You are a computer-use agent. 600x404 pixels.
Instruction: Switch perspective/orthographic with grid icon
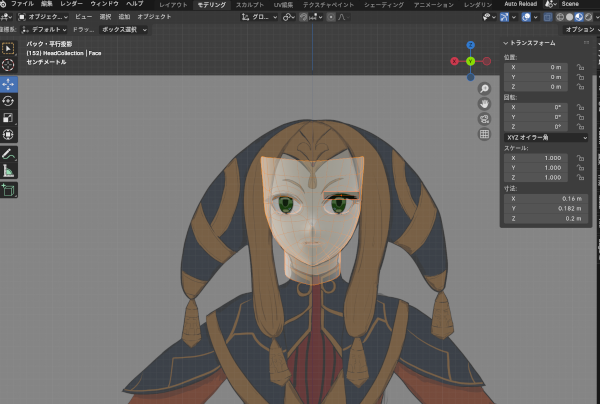[484, 133]
